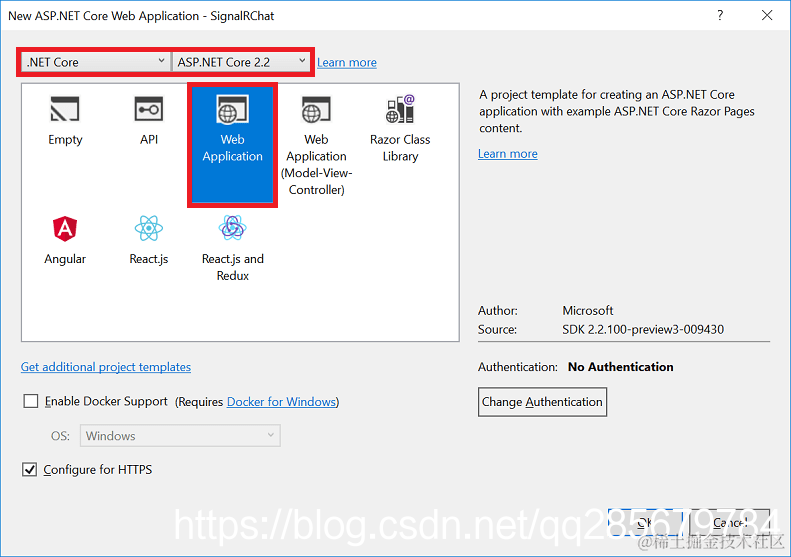791x557 pixels.
Task: Open the ASP.NET Core 2.2 version dropdown
Action: coord(241,62)
